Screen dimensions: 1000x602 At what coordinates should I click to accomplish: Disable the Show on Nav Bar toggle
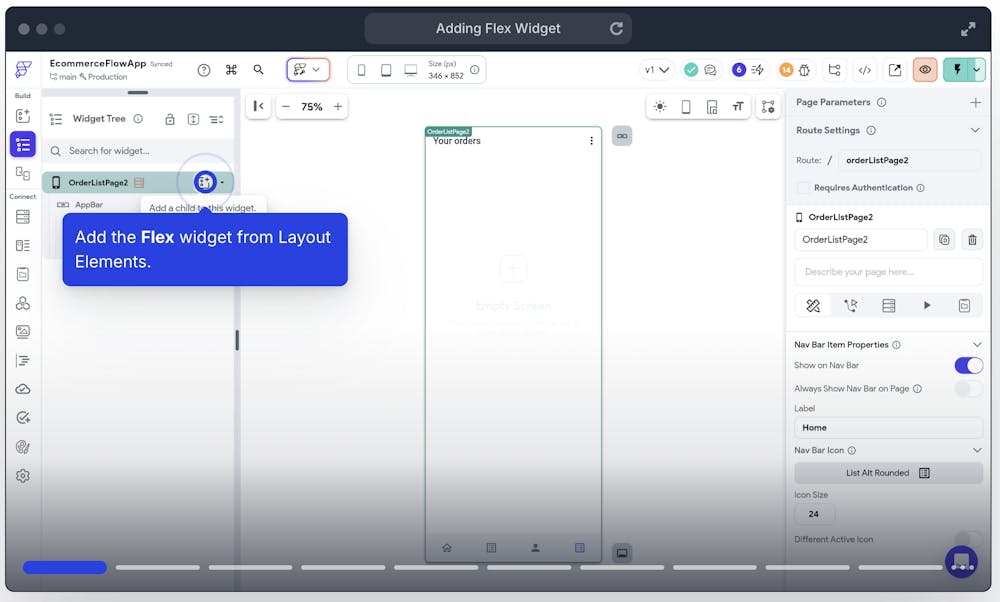point(968,365)
